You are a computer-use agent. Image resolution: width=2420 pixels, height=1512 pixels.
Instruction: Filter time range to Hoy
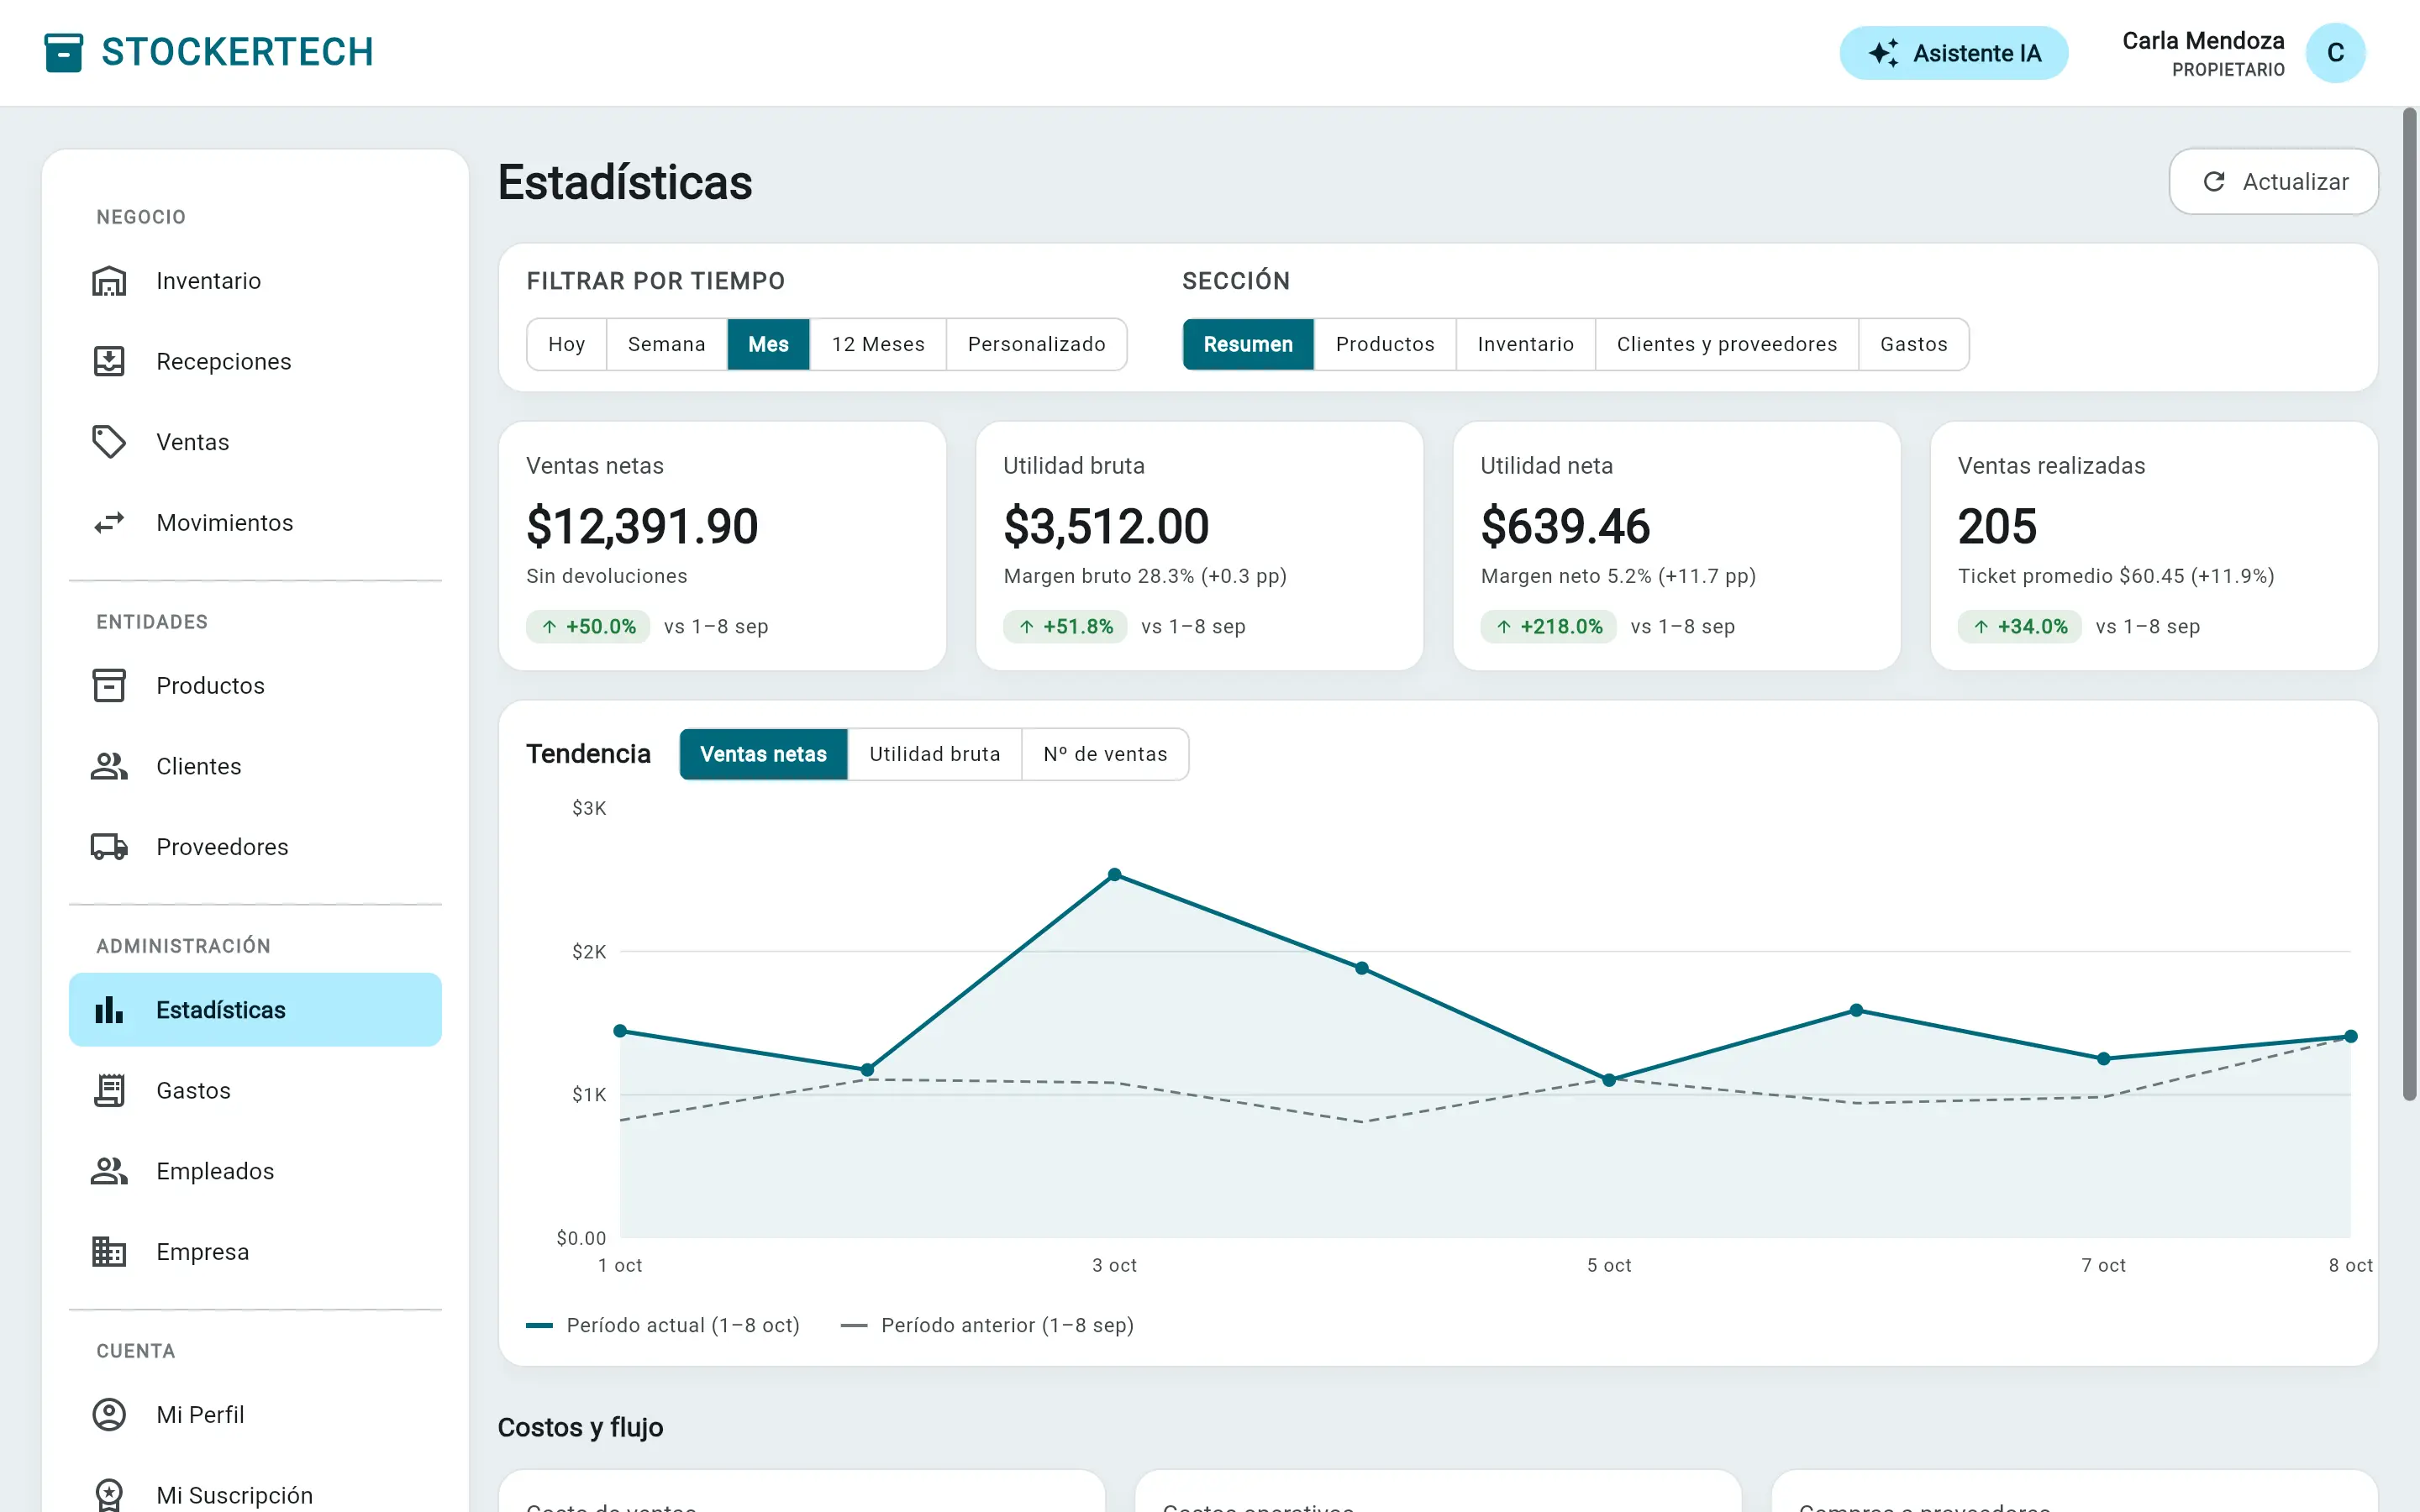pos(566,344)
